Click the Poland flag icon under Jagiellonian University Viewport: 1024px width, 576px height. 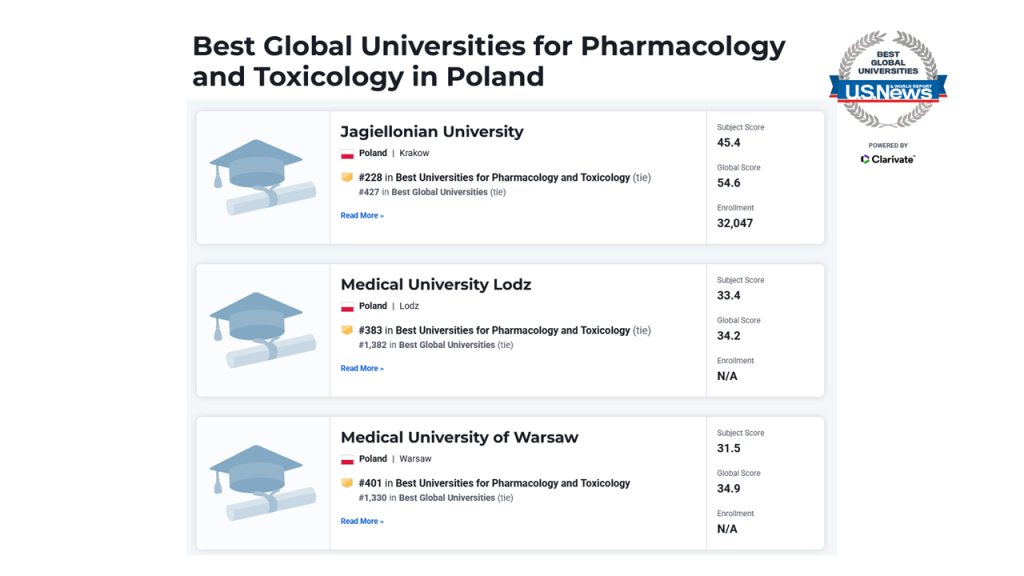click(x=347, y=154)
